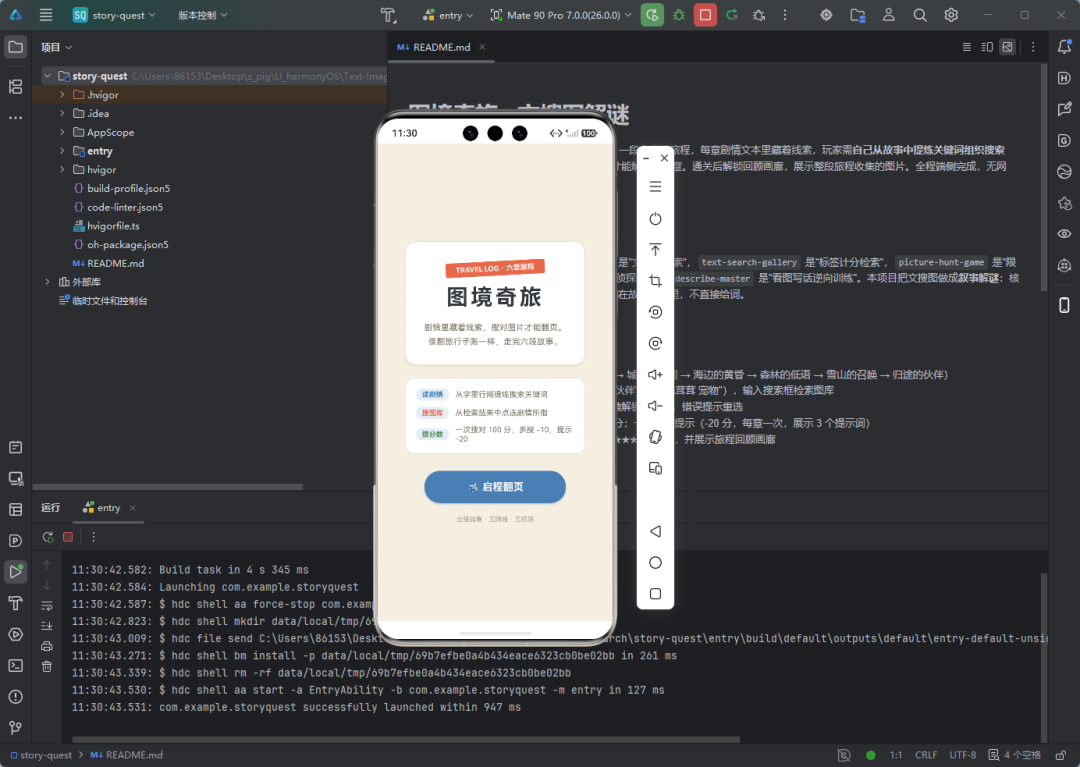
Task: Open the git version control tool icon
Action: click(15, 728)
